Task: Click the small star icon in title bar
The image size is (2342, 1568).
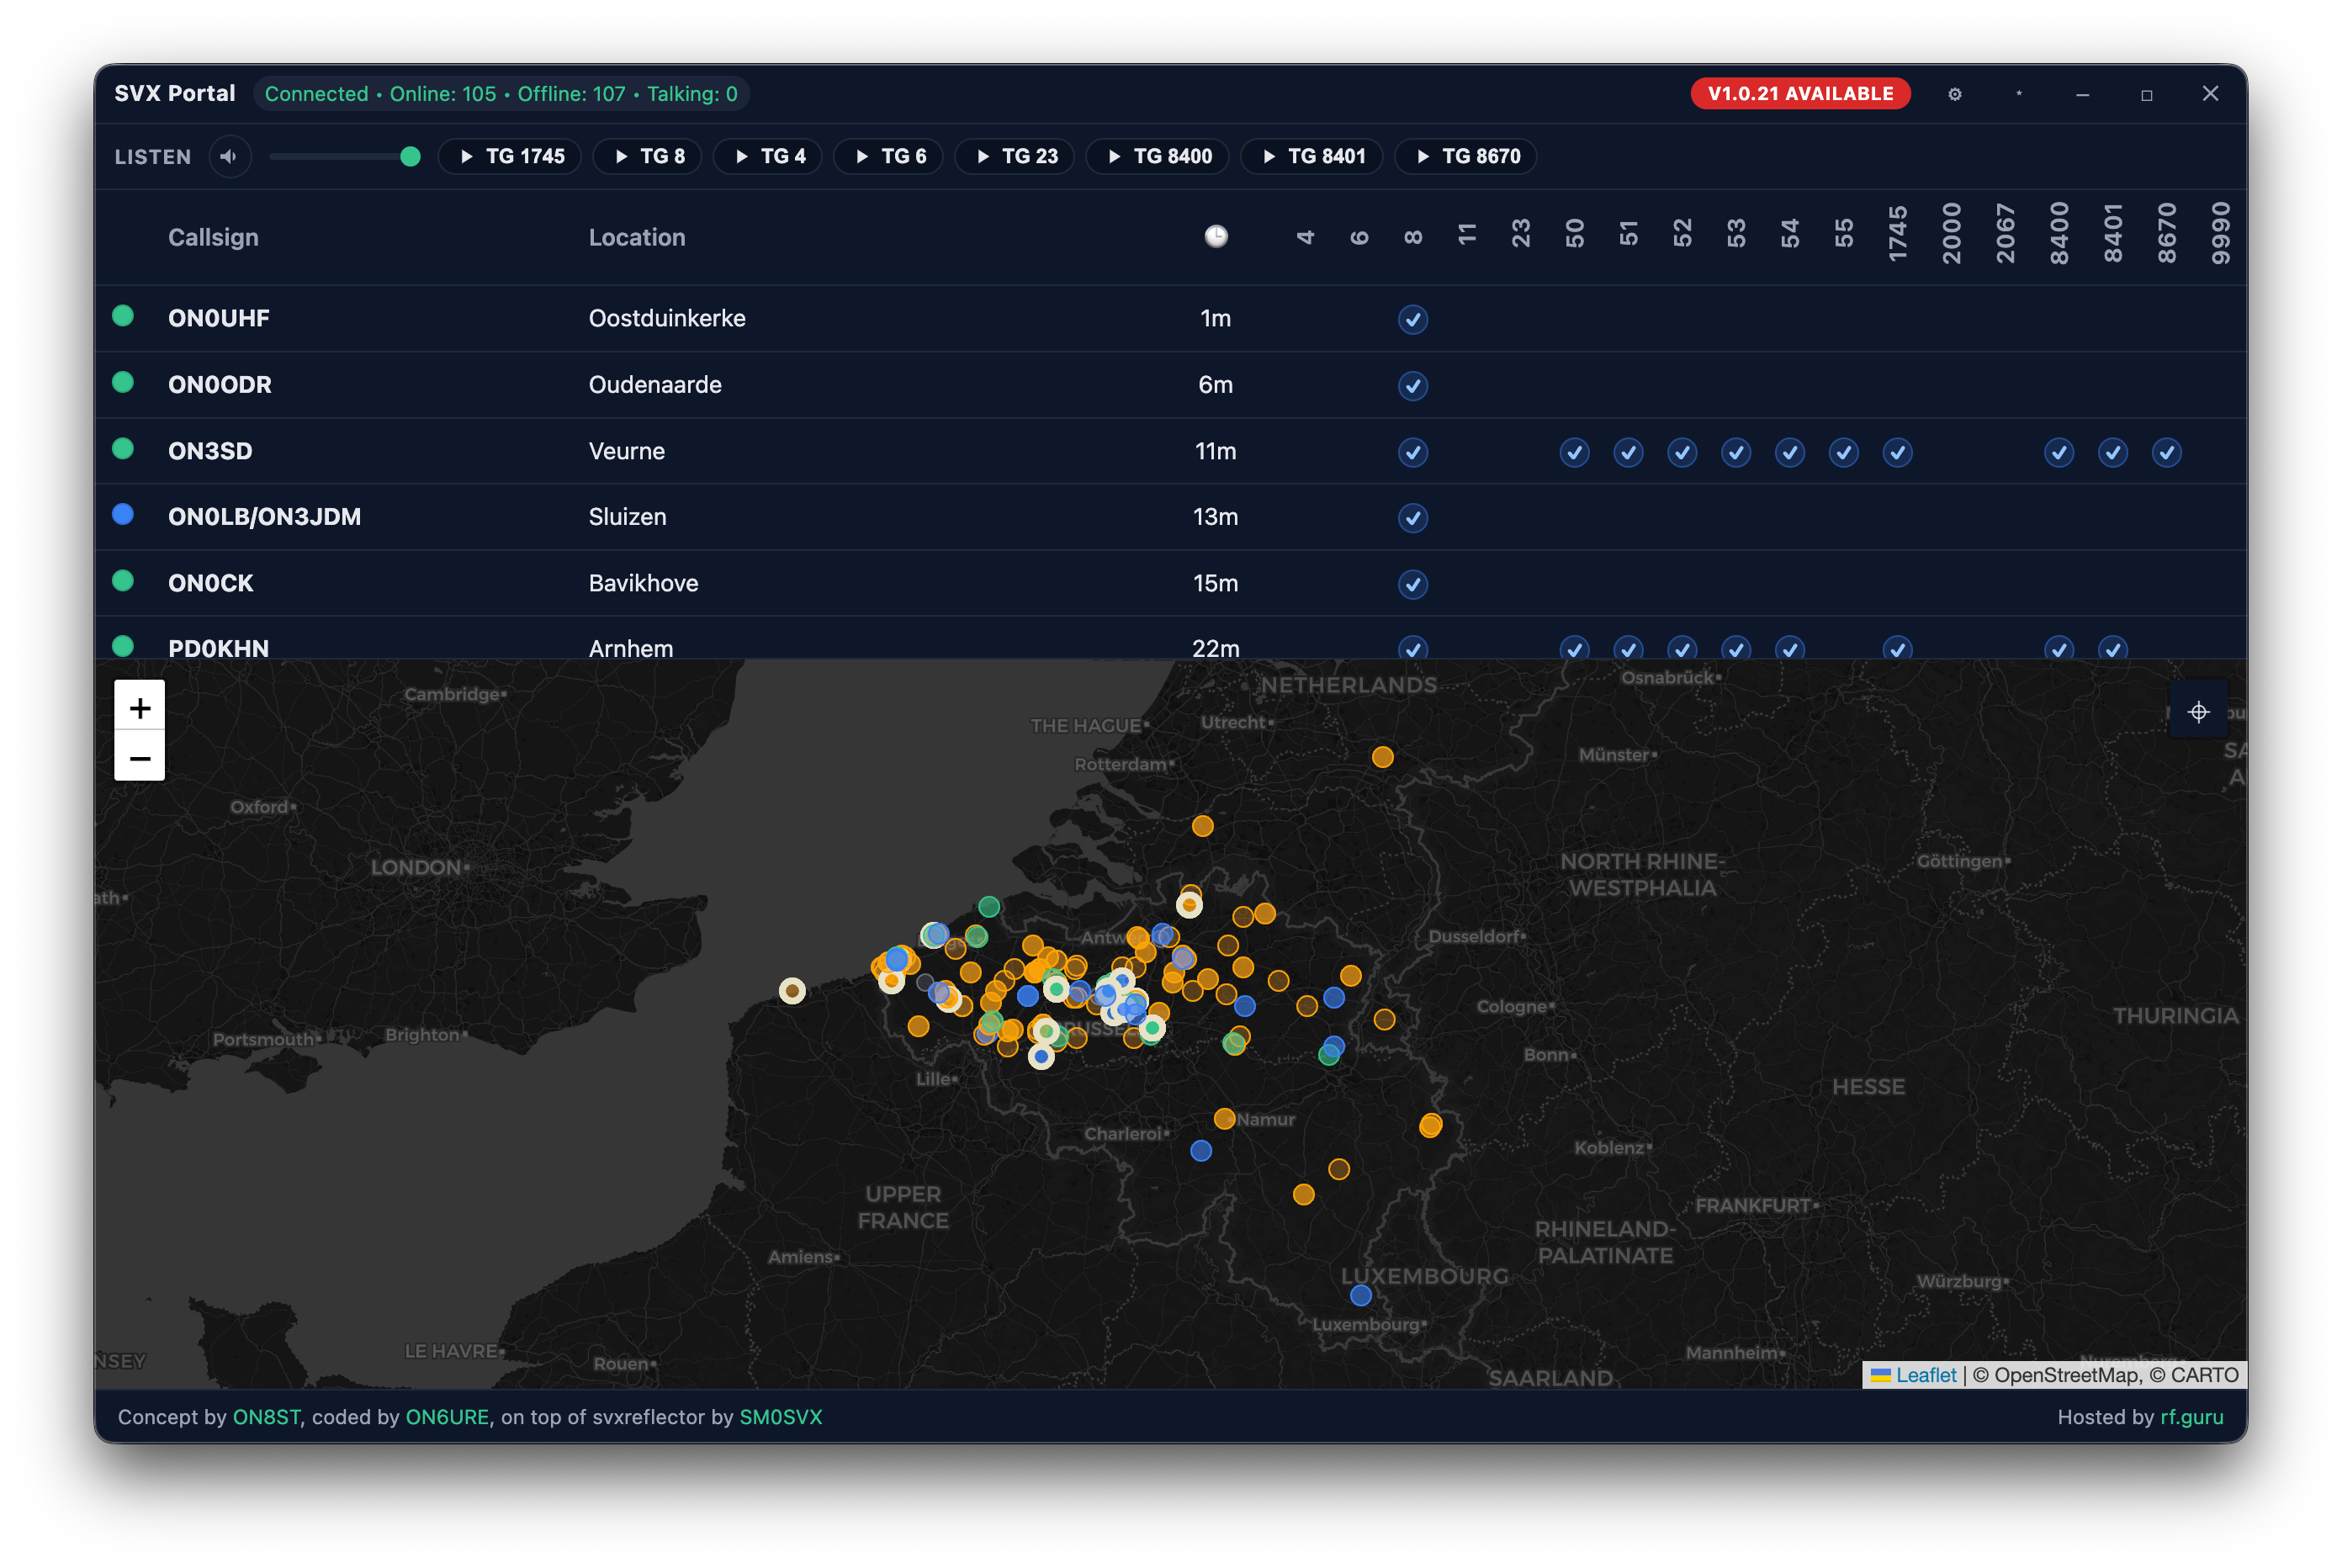Action: point(2018,94)
